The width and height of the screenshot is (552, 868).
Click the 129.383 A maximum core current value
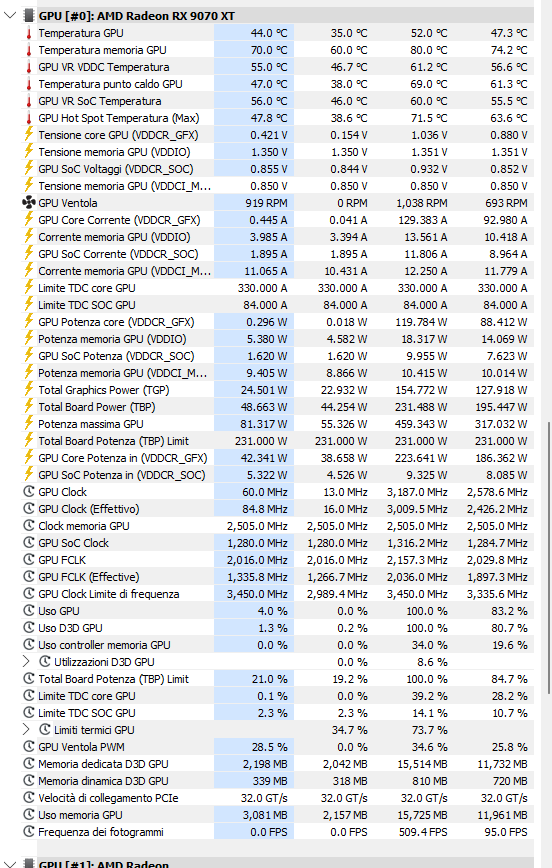(x=422, y=220)
